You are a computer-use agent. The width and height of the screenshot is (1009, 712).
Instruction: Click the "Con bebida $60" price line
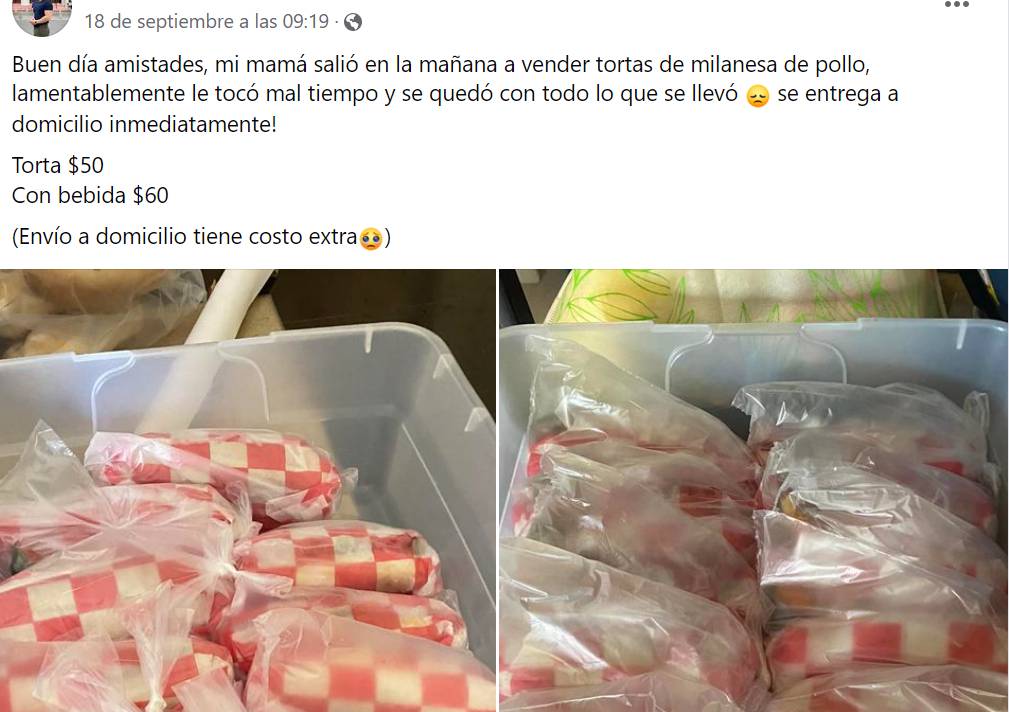click(x=90, y=195)
